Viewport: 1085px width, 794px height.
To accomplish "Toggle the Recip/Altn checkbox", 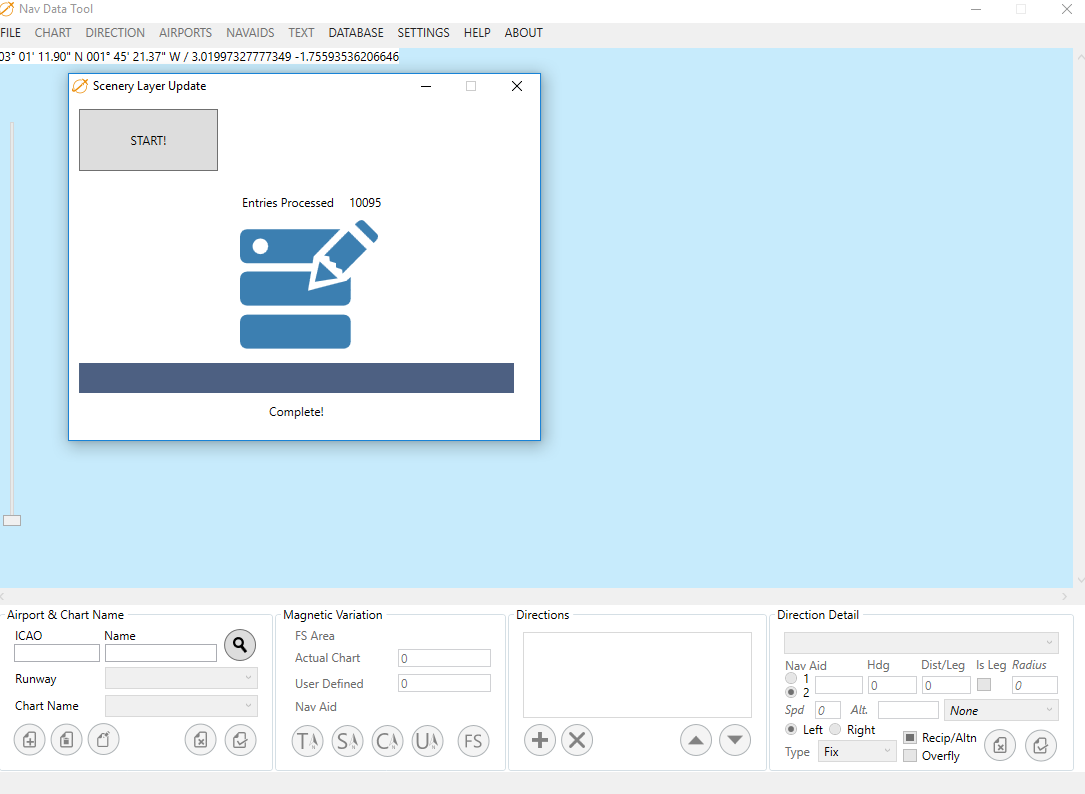I will (x=910, y=738).
